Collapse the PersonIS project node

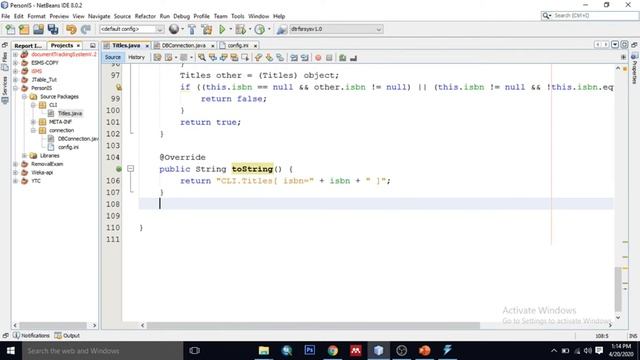click(16, 88)
